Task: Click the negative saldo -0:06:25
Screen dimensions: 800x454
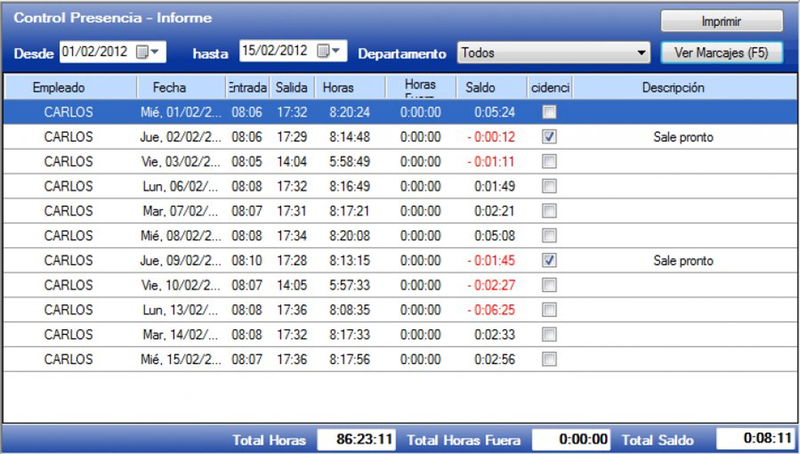Action: click(x=491, y=310)
